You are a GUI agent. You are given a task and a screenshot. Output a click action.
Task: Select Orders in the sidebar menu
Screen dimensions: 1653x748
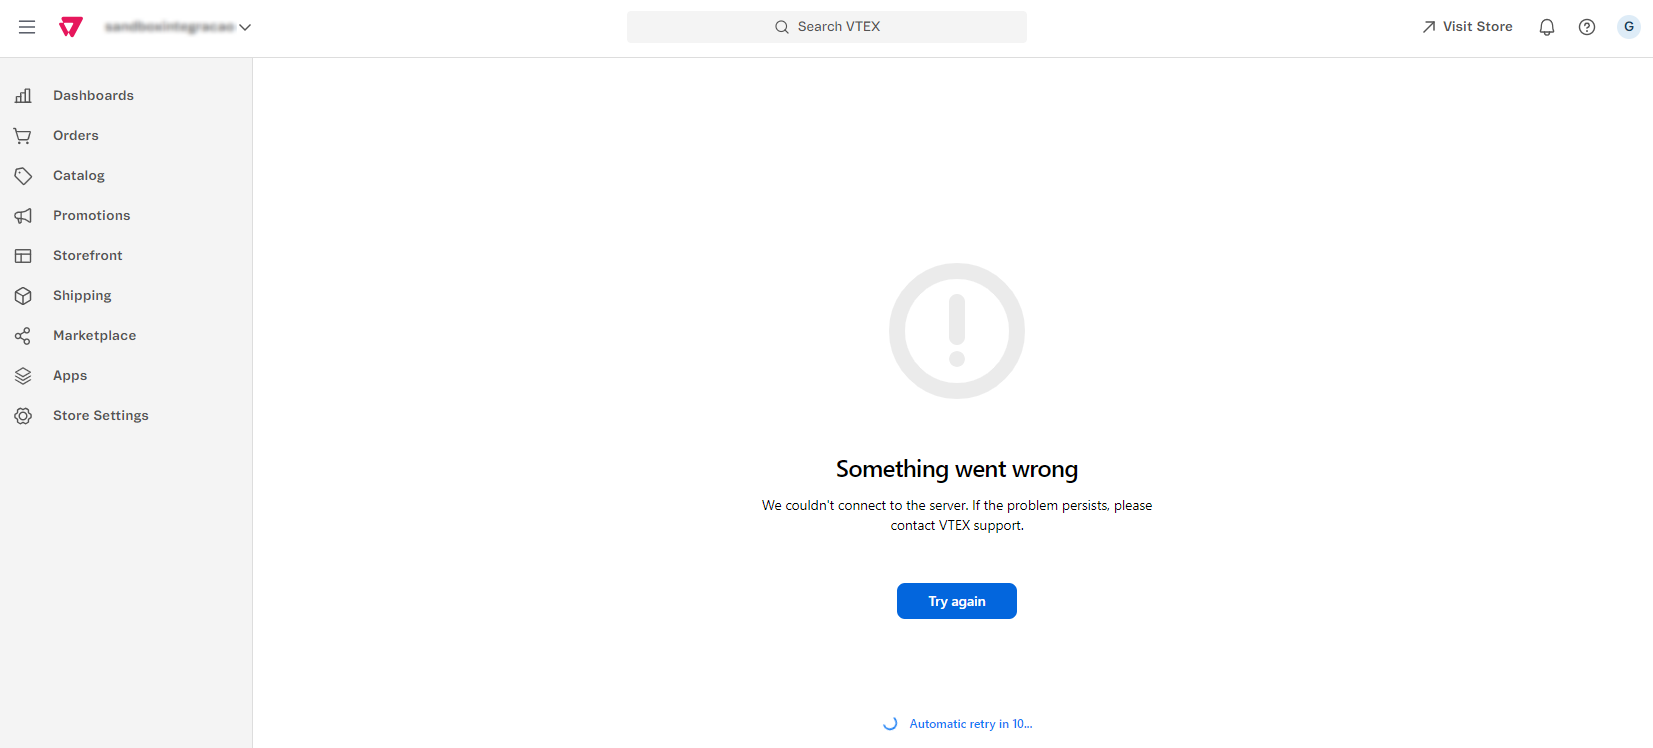75,135
